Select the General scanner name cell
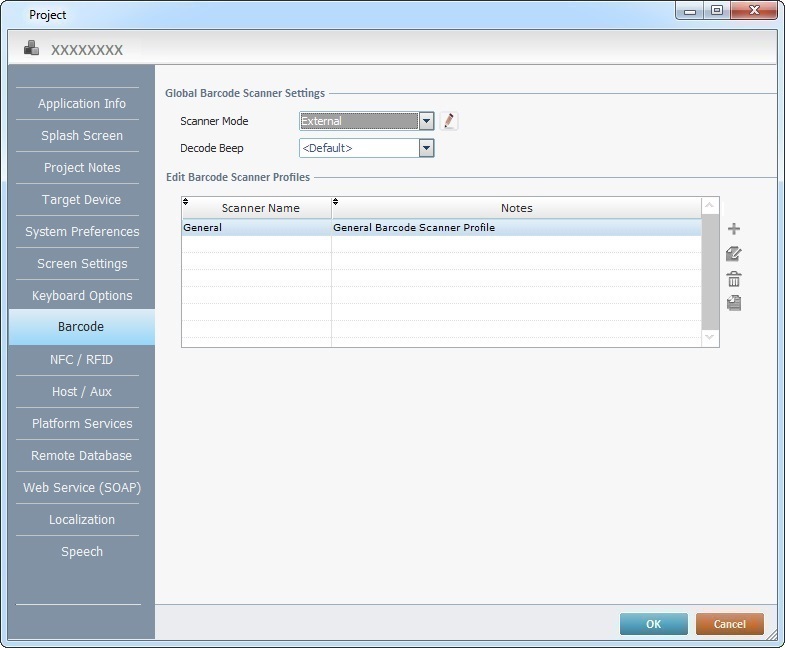Viewport: 785px width, 648px height. pyautogui.click(x=256, y=227)
